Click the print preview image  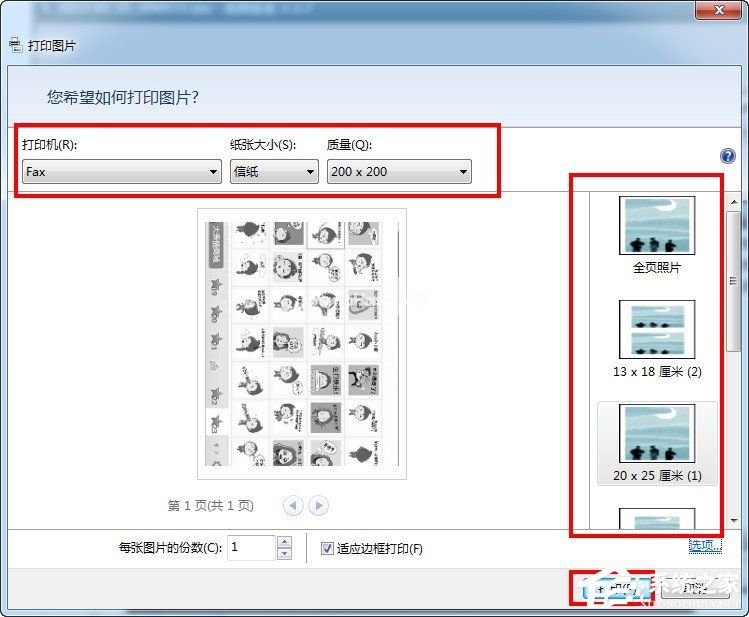pyautogui.click(x=302, y=344)
